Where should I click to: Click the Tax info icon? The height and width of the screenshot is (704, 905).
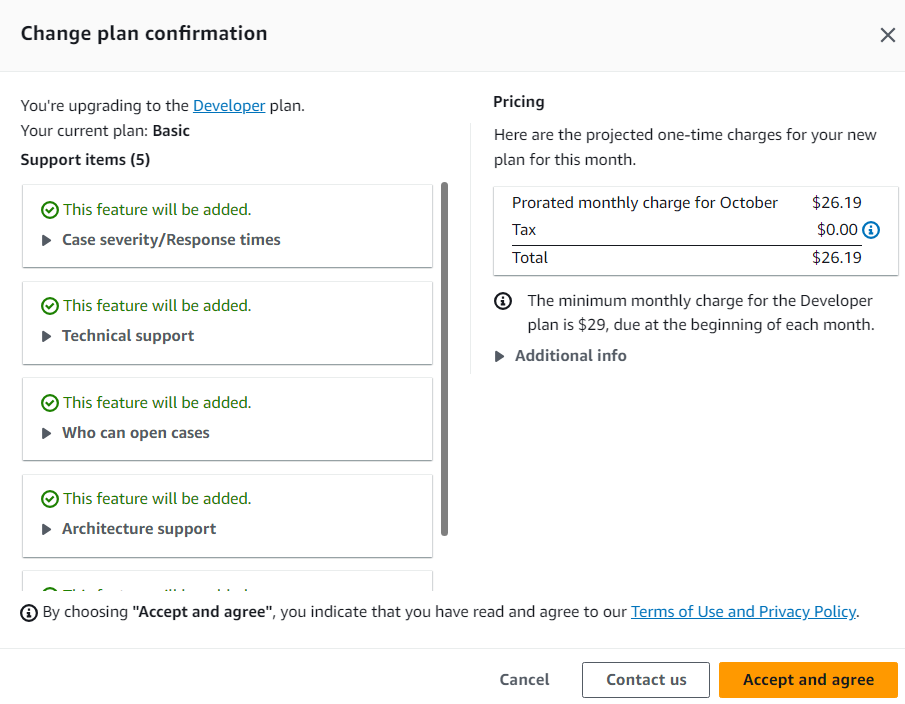tap(871, 230)
